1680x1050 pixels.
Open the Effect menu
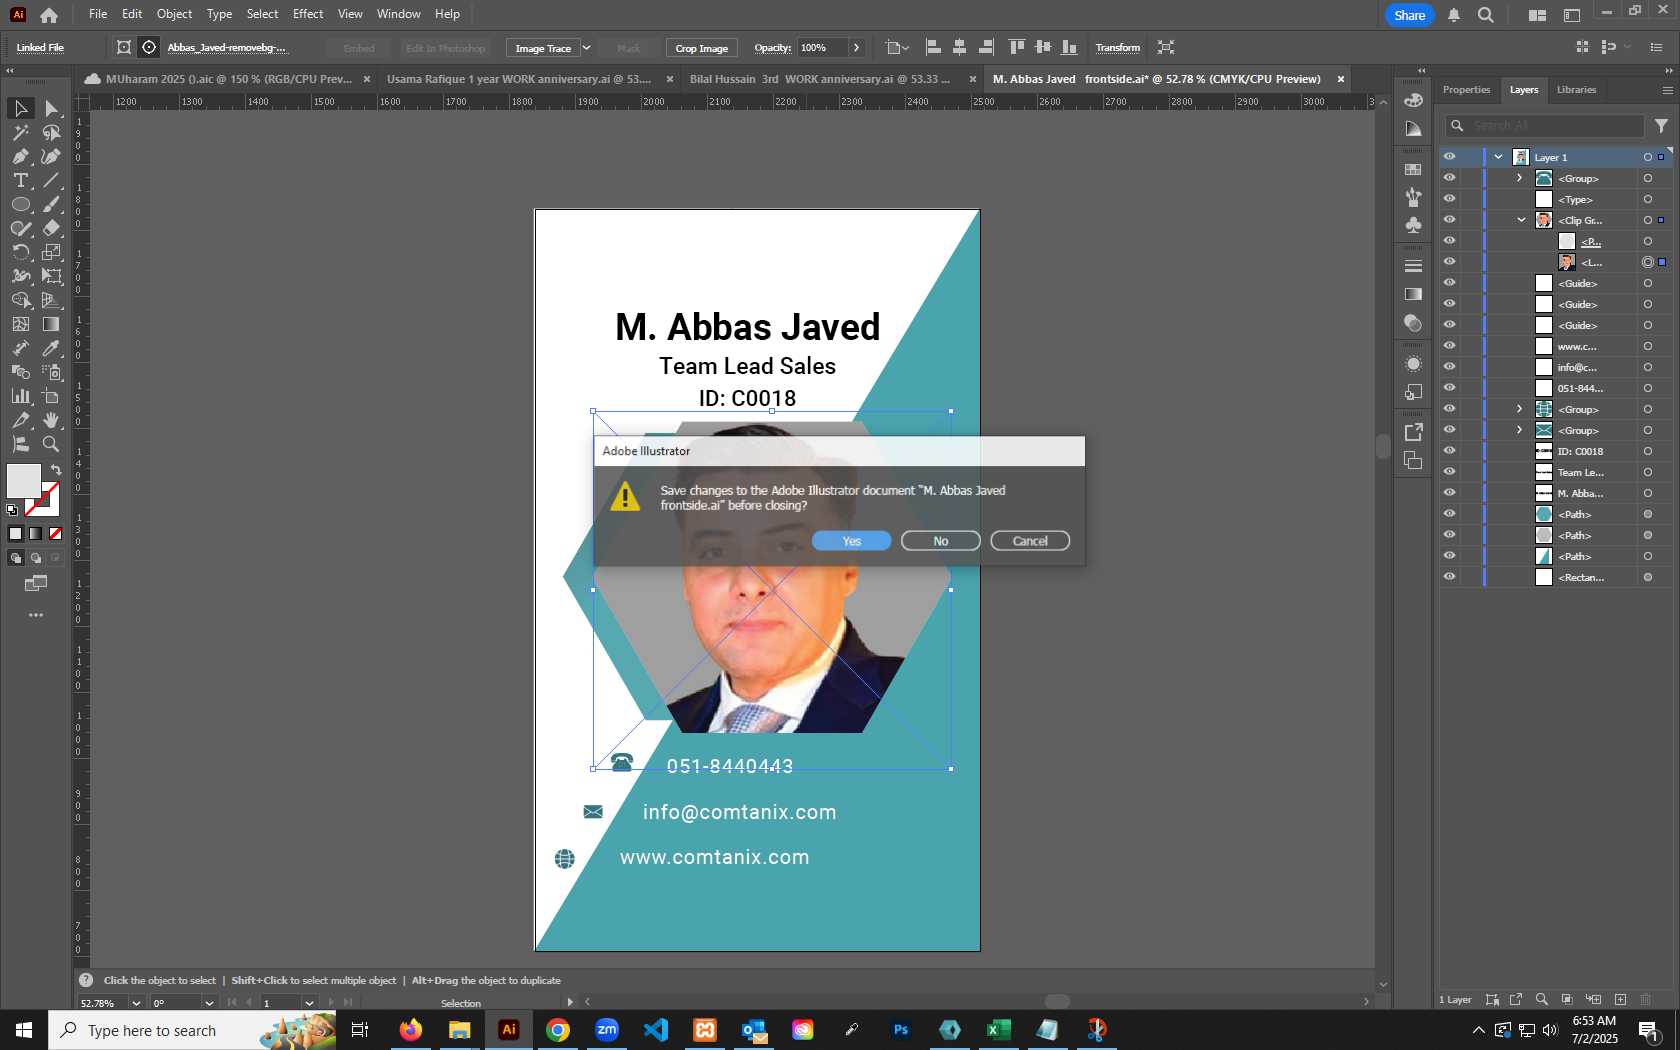(x=308, y=14)
